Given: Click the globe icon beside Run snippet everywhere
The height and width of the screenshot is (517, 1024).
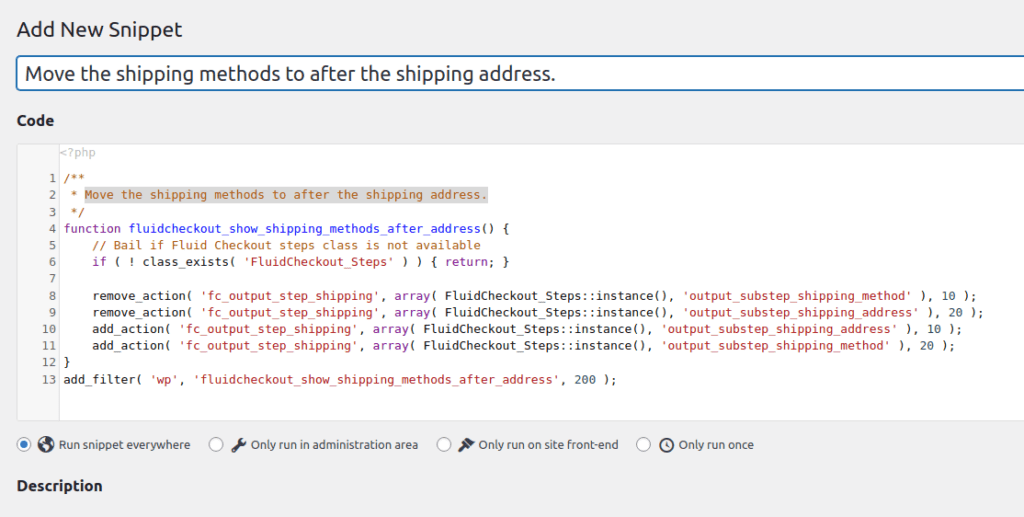Looking at the screenshot, I should pos(45,445).
